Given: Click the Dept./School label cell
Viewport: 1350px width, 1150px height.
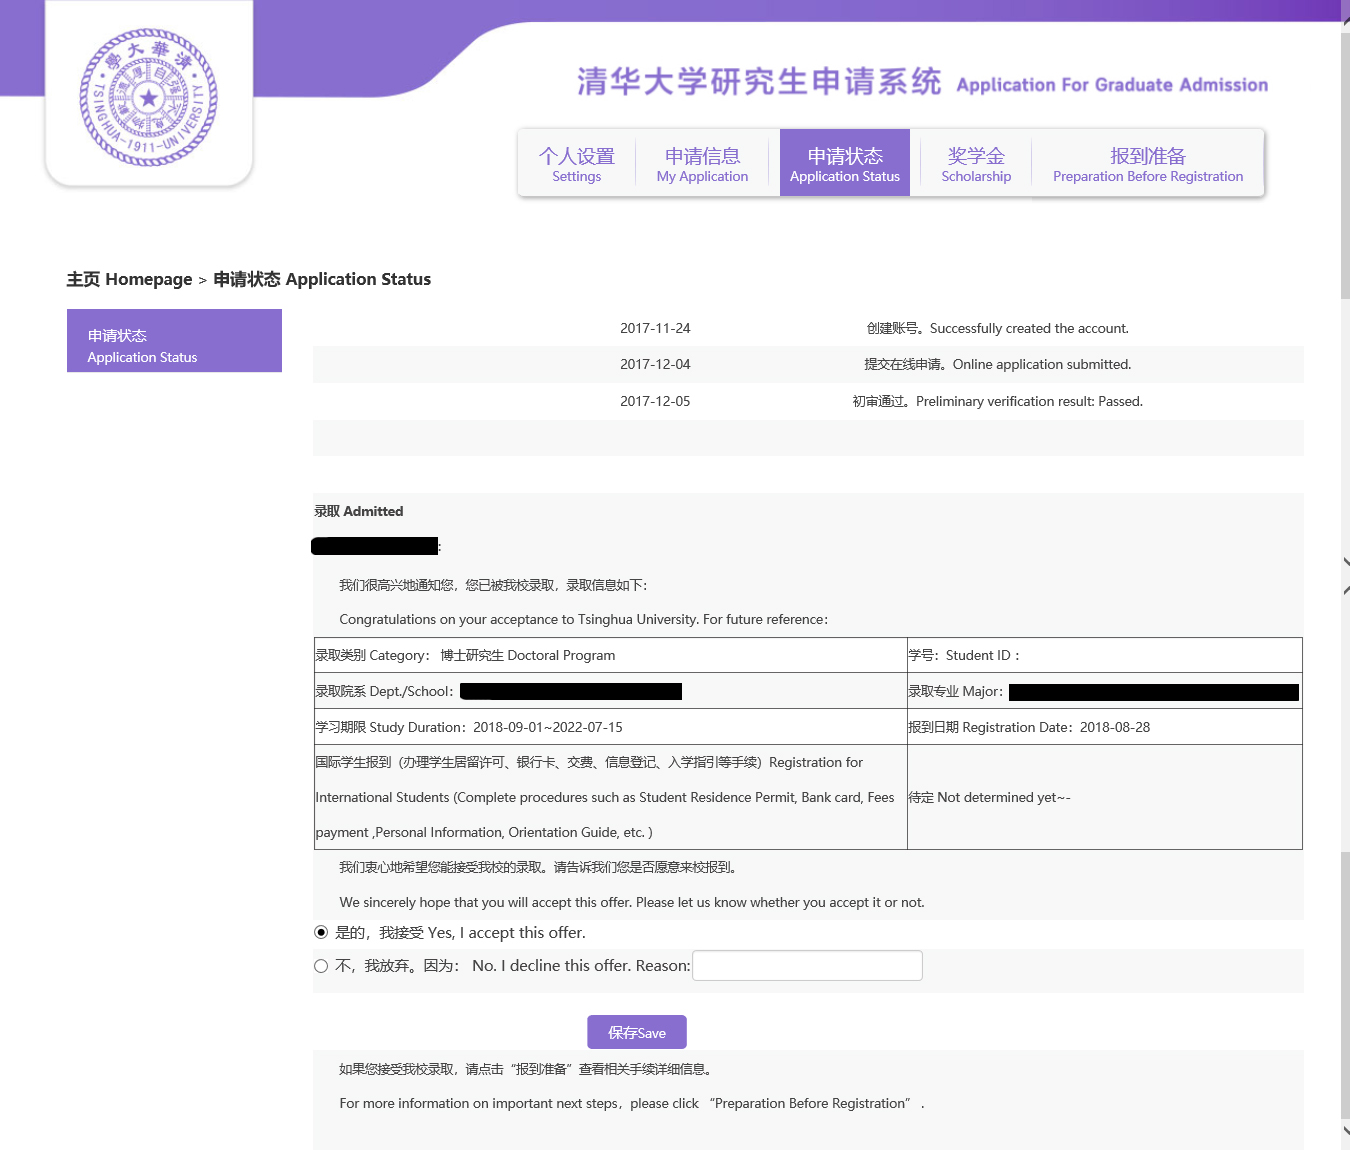Looking at the screenshot, I should coord(610,691).
